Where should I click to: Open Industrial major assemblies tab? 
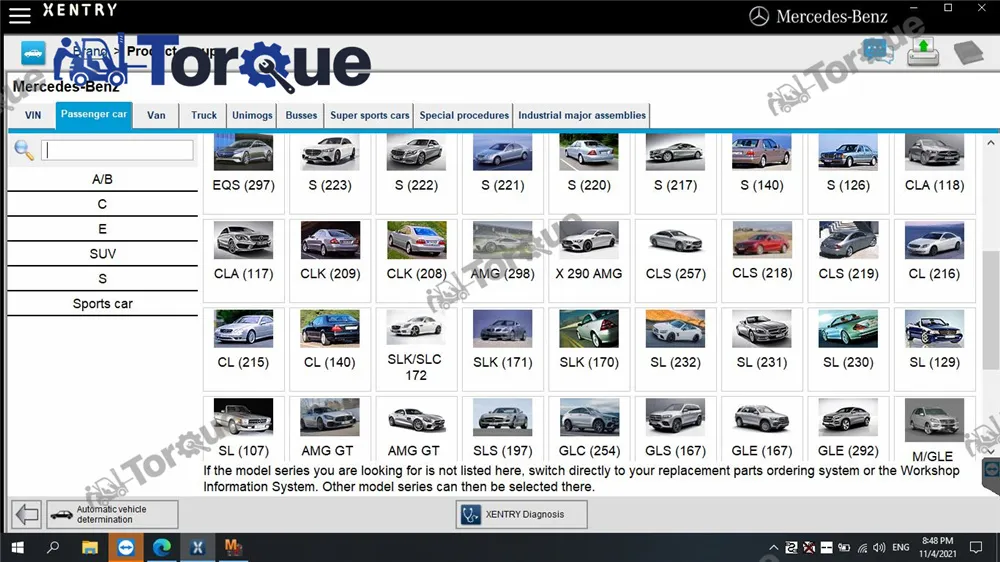[x=582, y=115]
